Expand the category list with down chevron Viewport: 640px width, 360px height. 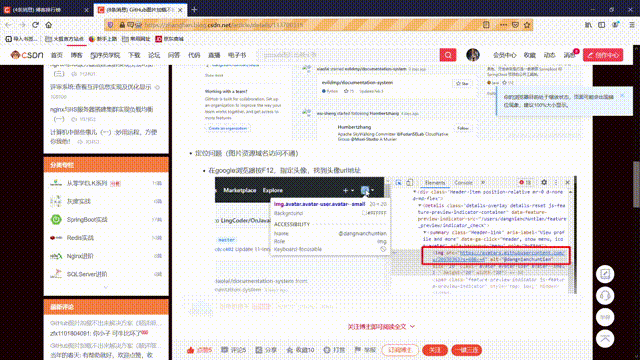[x=106, y=287]
